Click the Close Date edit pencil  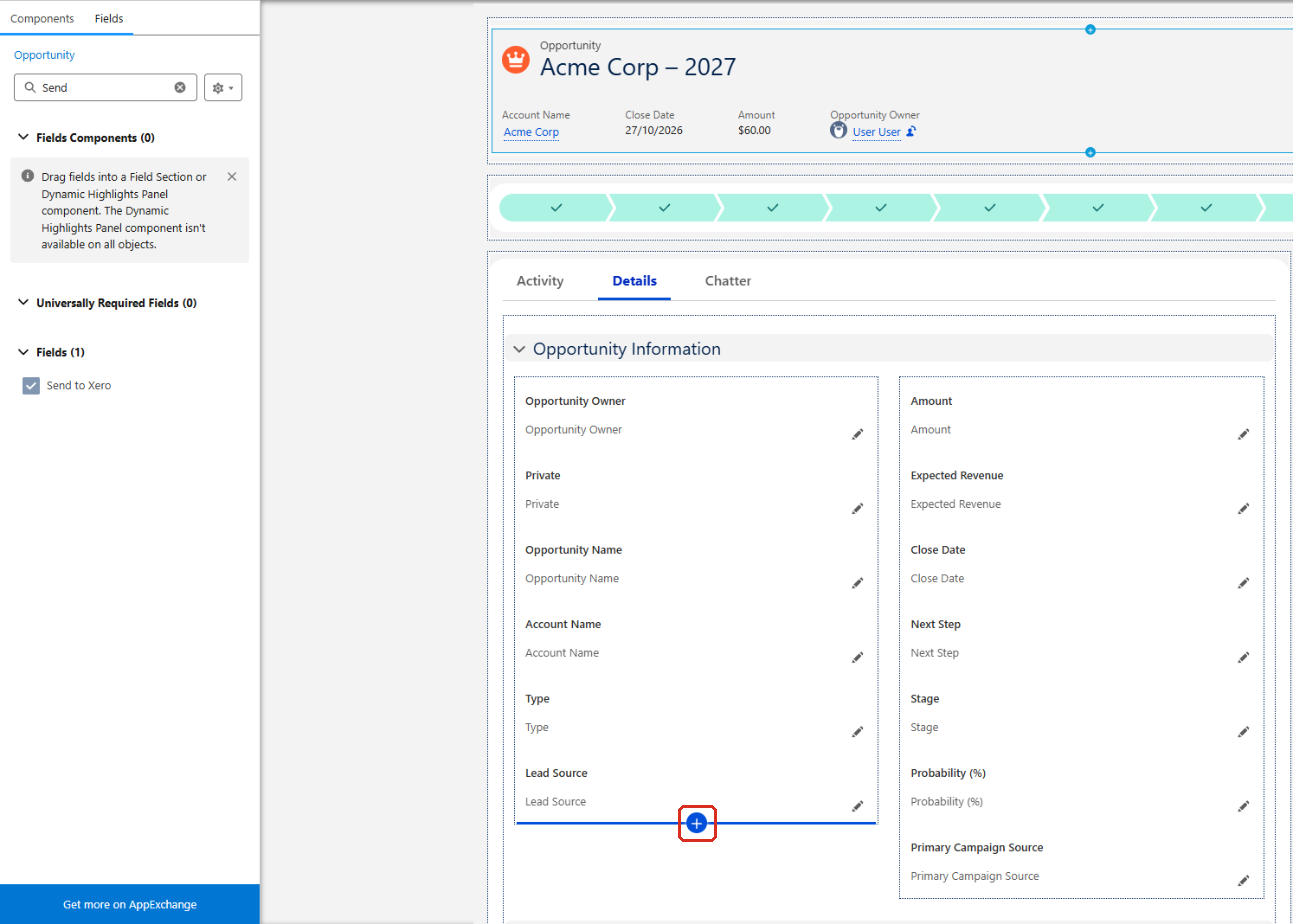1243,583
